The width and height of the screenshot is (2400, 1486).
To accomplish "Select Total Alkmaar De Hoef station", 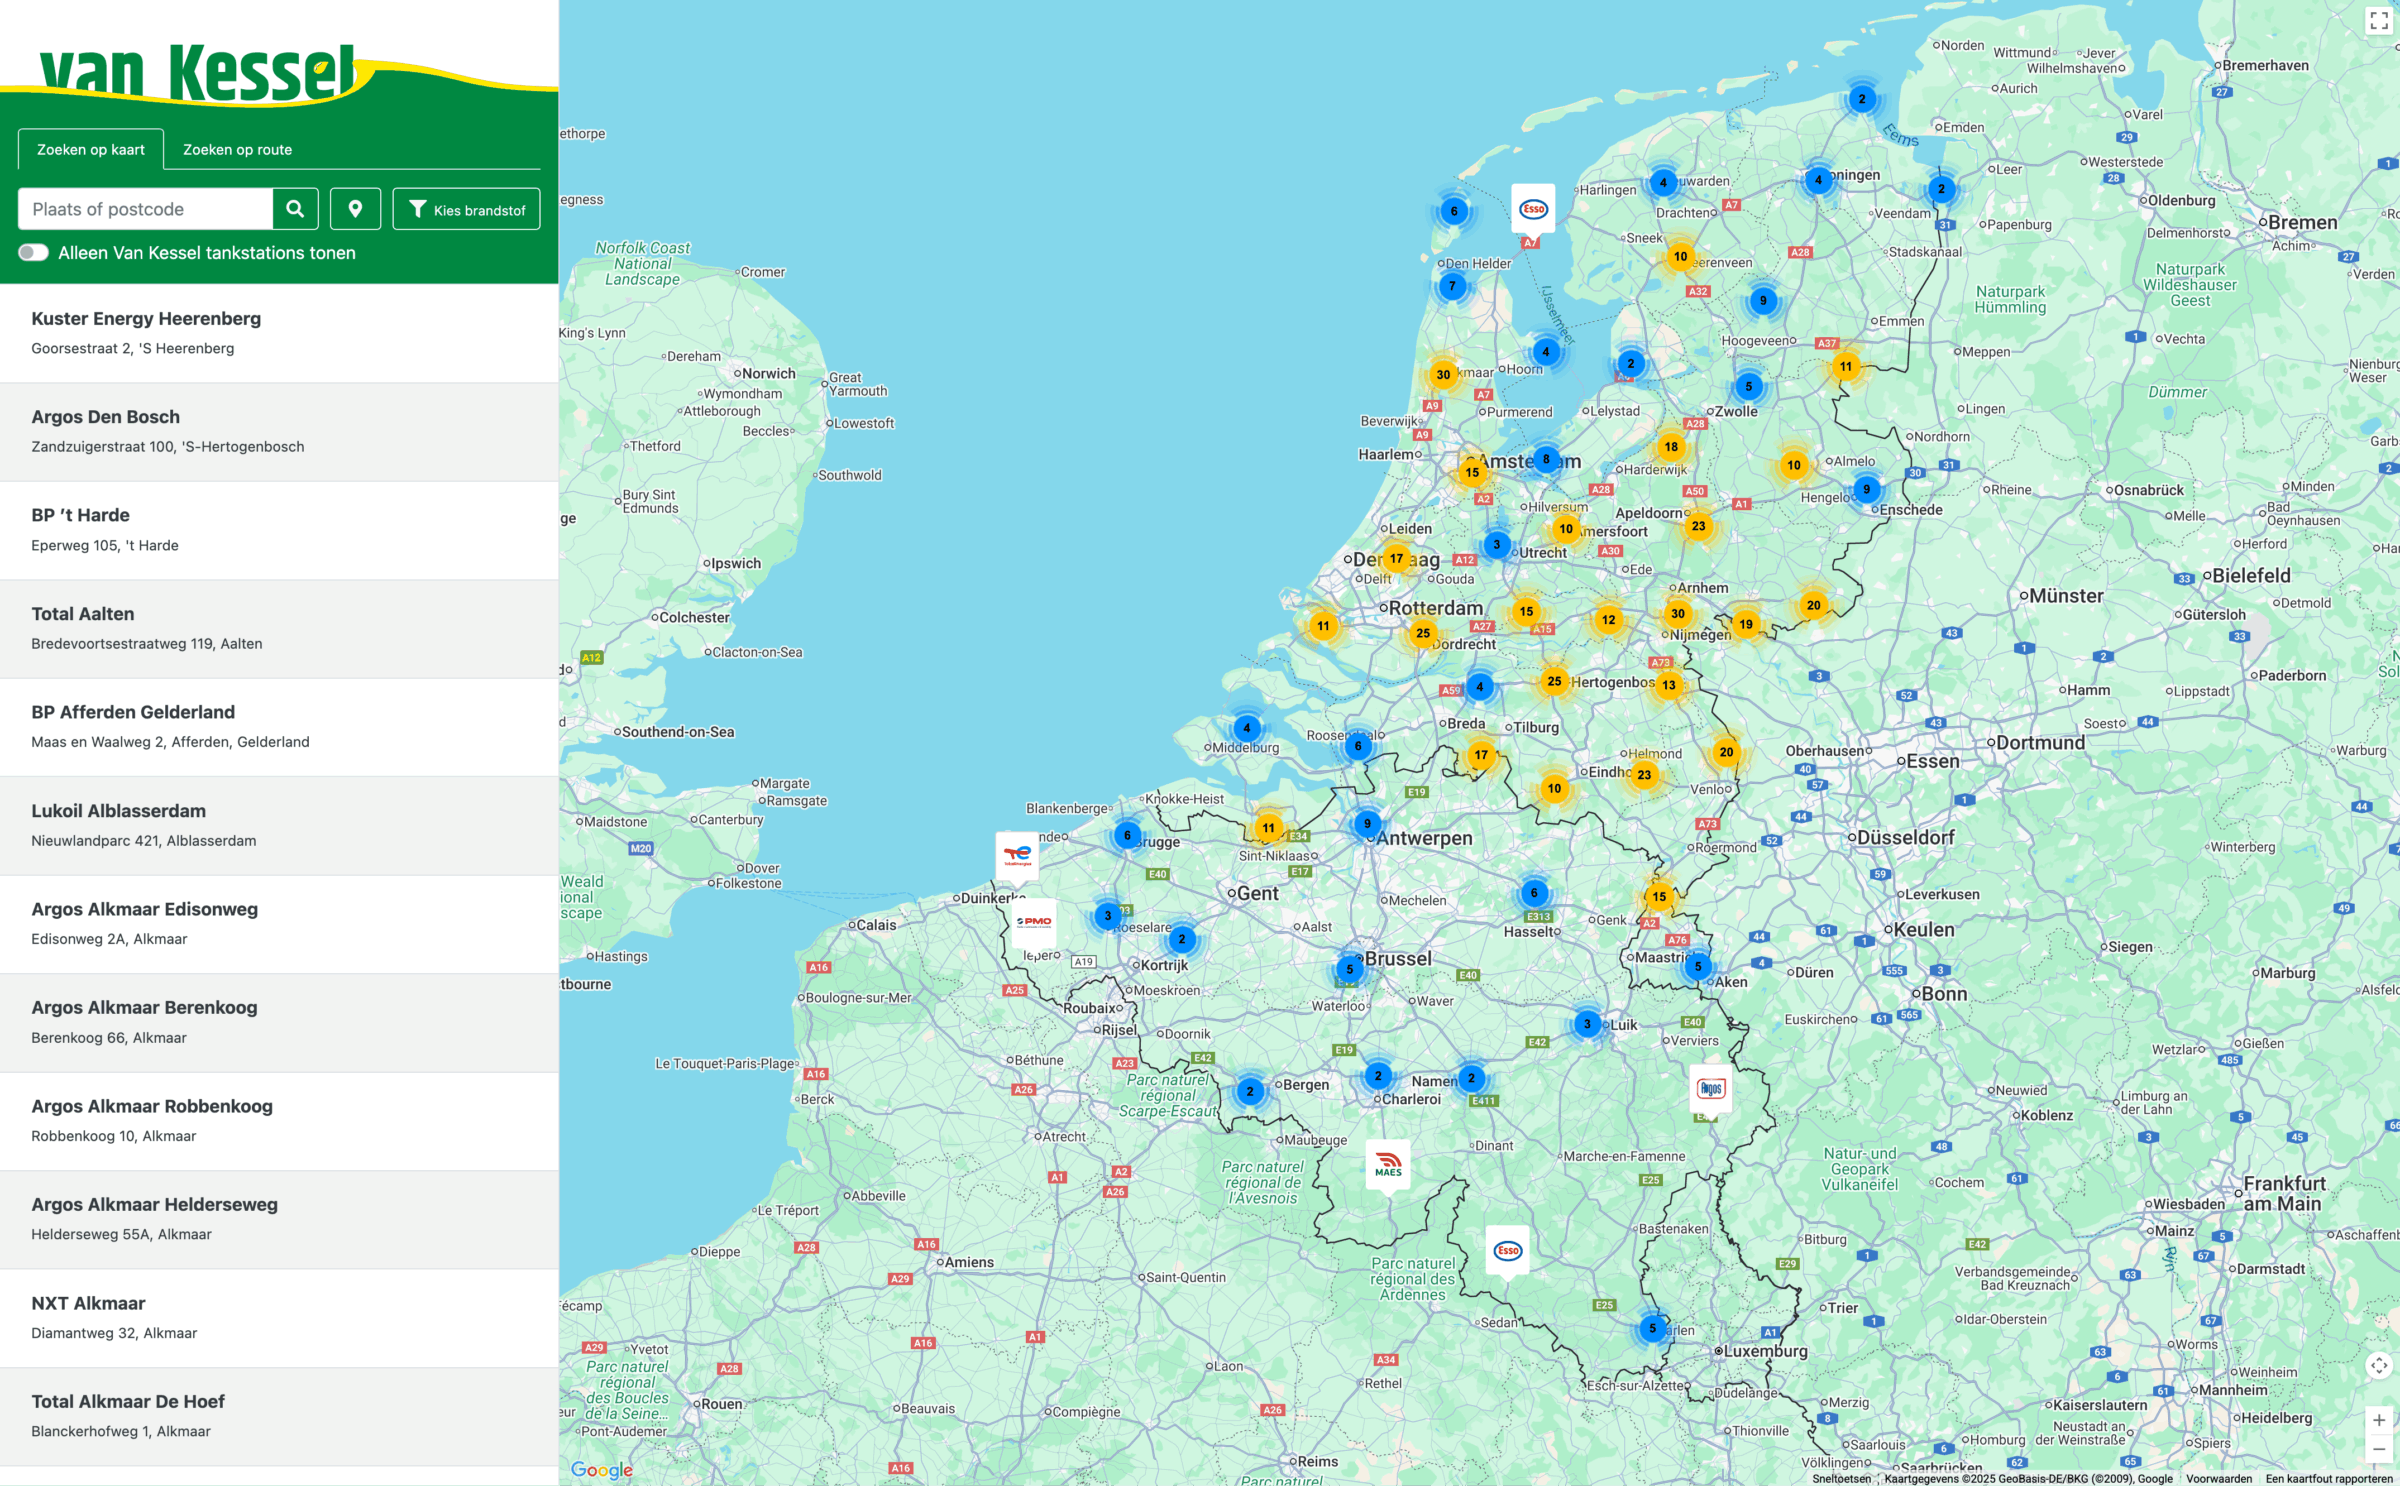I will [x=279, y=1417].
